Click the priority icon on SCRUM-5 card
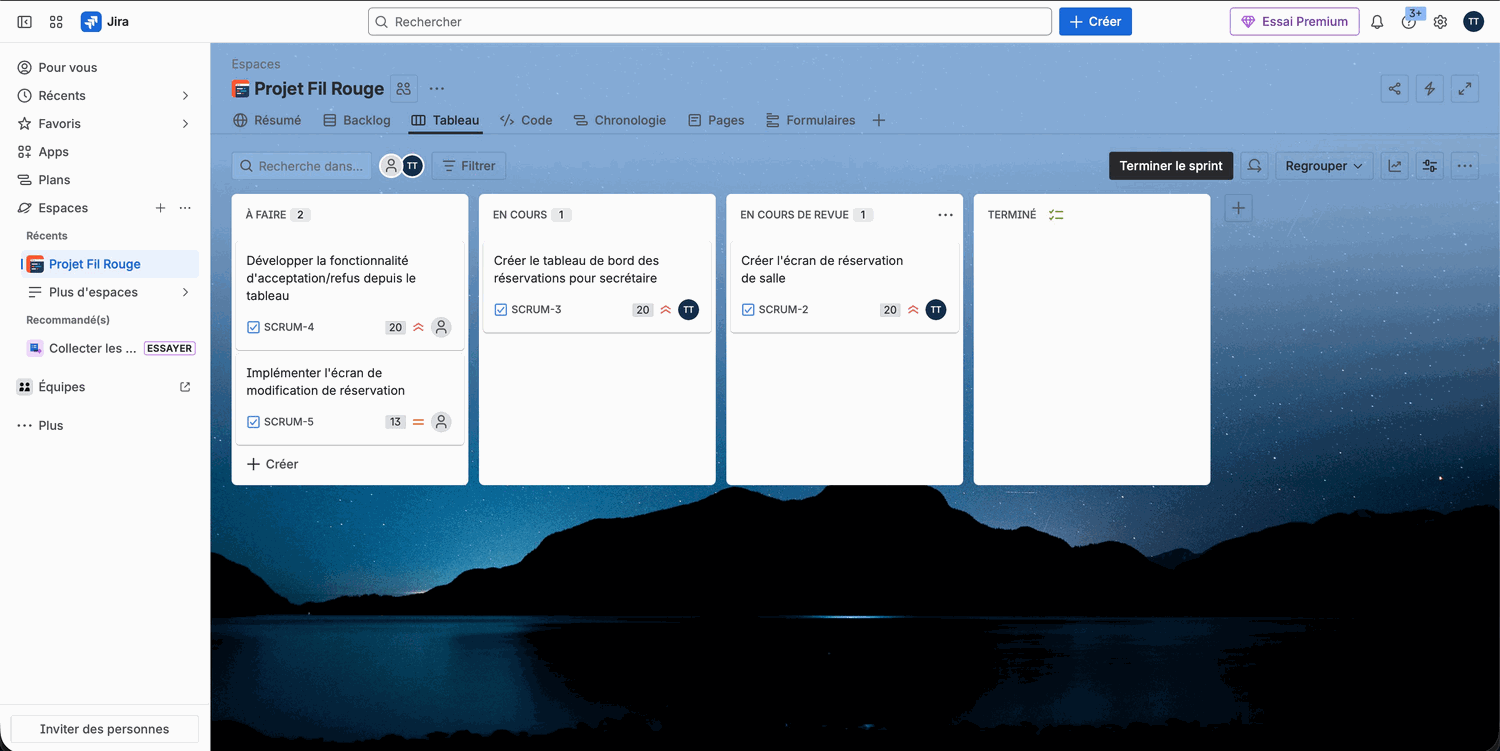This screenshot has width=1500, height=751. [418, 422]
